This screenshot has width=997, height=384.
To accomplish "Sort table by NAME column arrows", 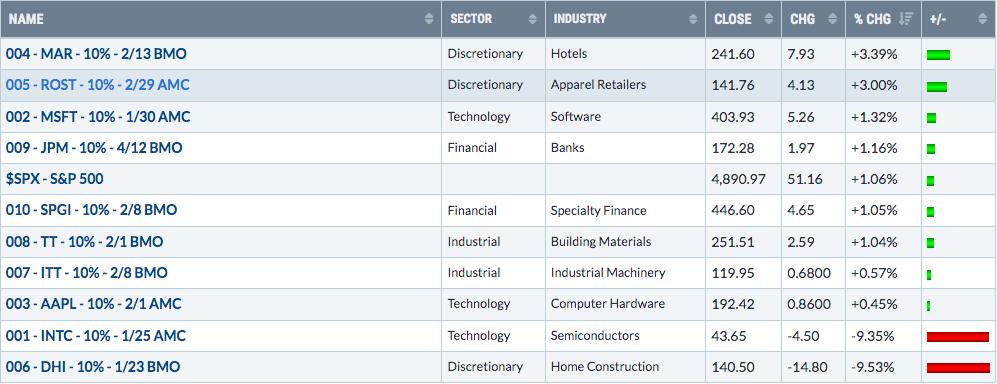I will (429, 19).
